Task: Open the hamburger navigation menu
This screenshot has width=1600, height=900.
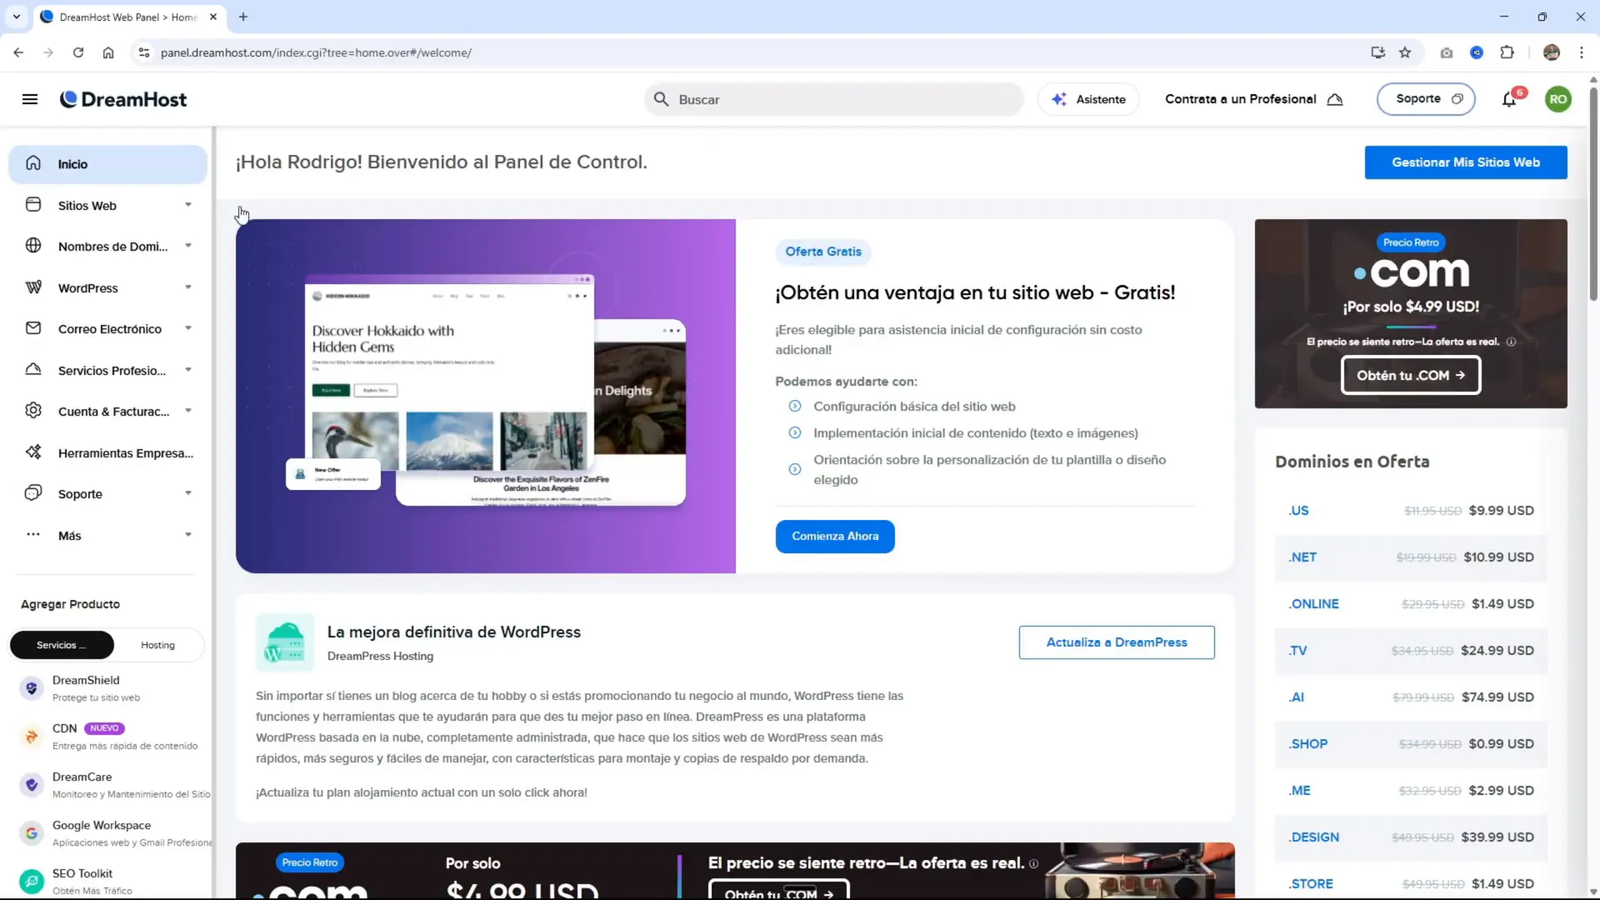Action: click(x=30, y=99)
